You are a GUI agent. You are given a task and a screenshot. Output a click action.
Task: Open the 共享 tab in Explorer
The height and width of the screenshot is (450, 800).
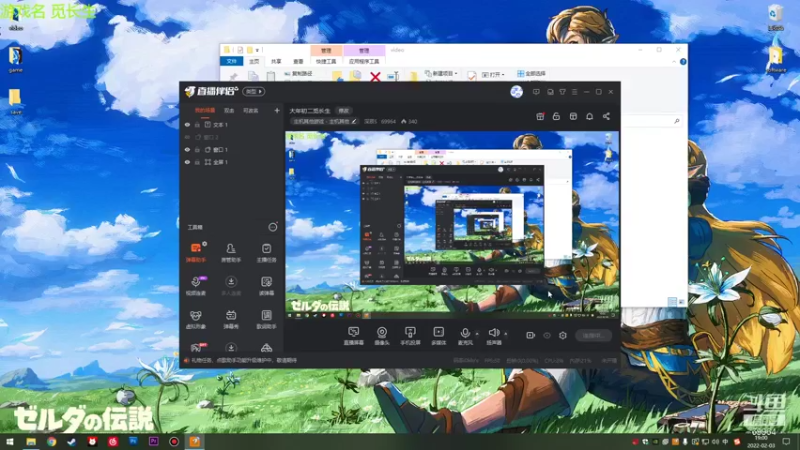(276, 61)
